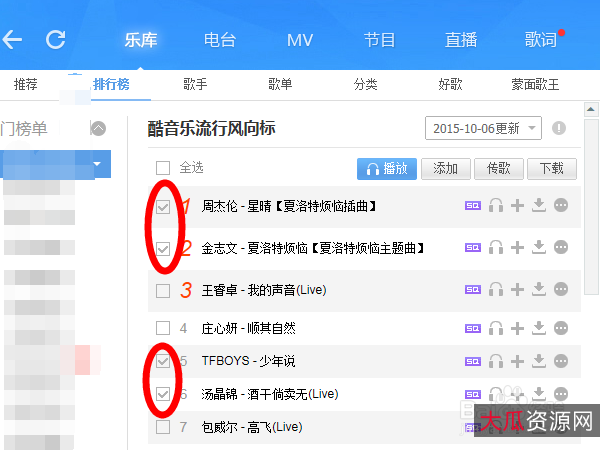The width and height of the screenshot is (600, 450).
Task: Download 金志文 - 夏洛特烦恼 song
Action: [x=539, y=247]
